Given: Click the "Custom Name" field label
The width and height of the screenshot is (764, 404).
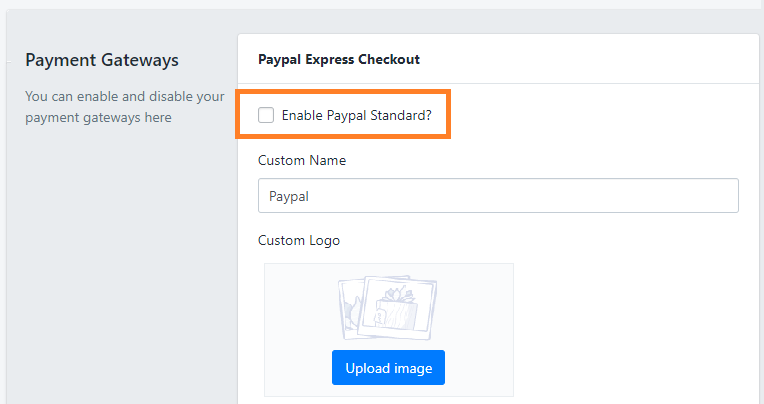Looking at the screenshot, I should (x=302, y=160).
